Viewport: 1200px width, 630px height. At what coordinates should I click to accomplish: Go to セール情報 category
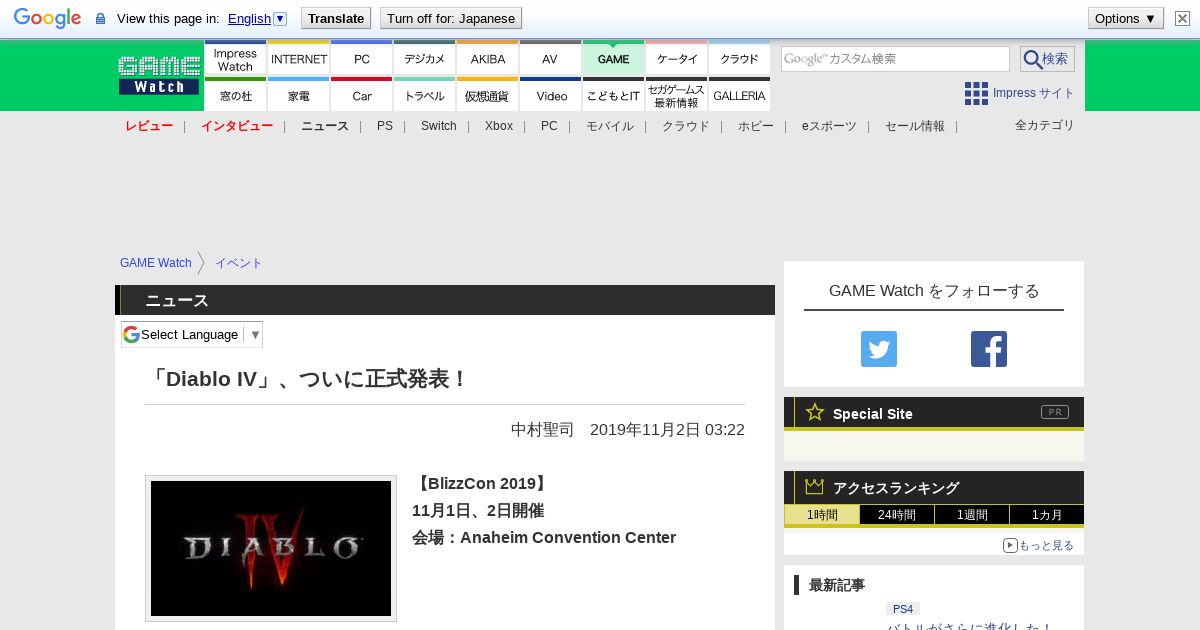coord(915,126)
